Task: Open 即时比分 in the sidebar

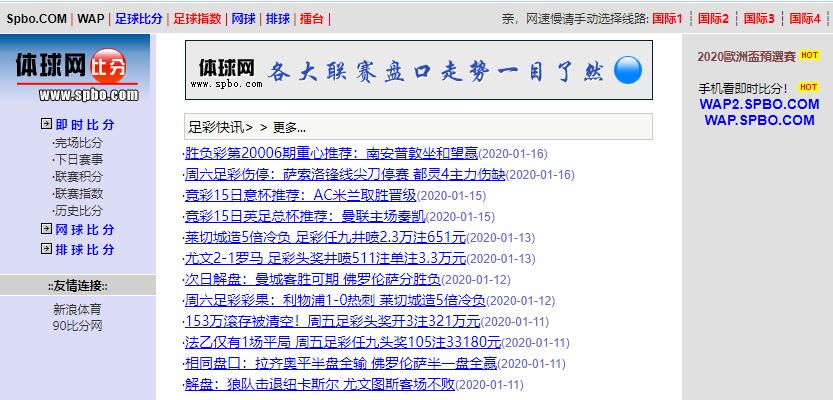Action: [85, 125]
